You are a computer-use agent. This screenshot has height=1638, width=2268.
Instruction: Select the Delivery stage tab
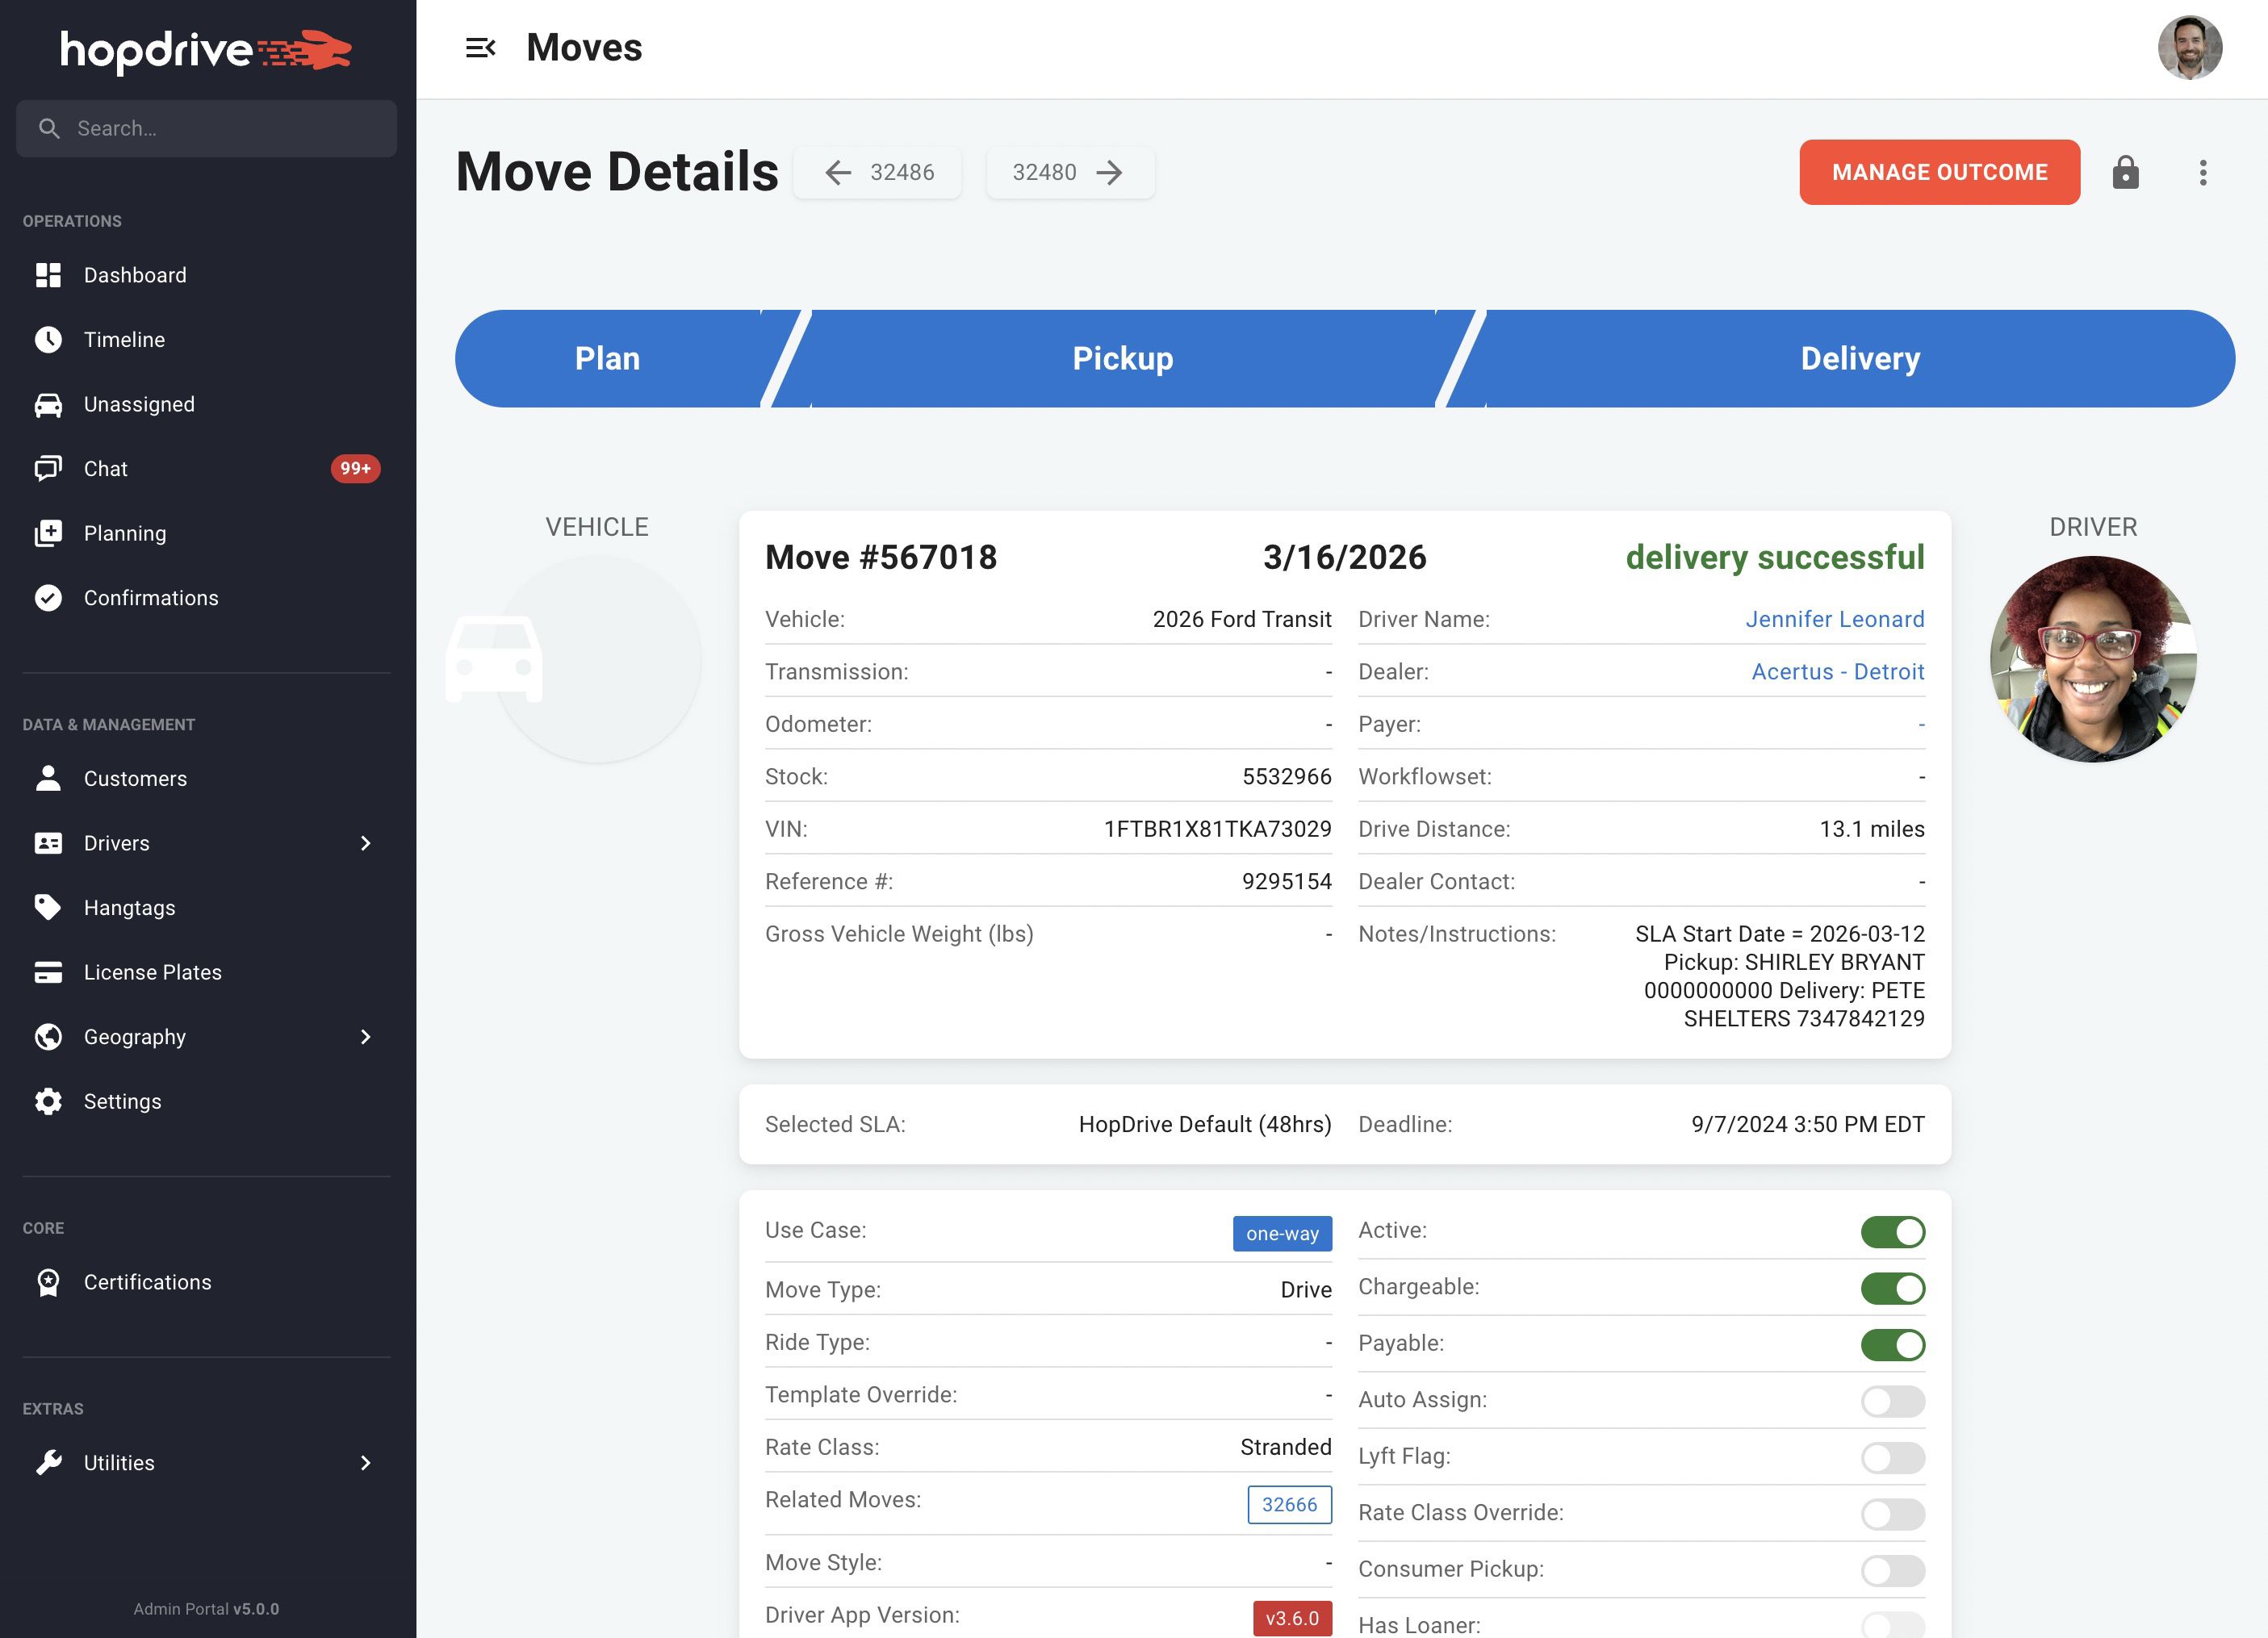coord(1859,358)
